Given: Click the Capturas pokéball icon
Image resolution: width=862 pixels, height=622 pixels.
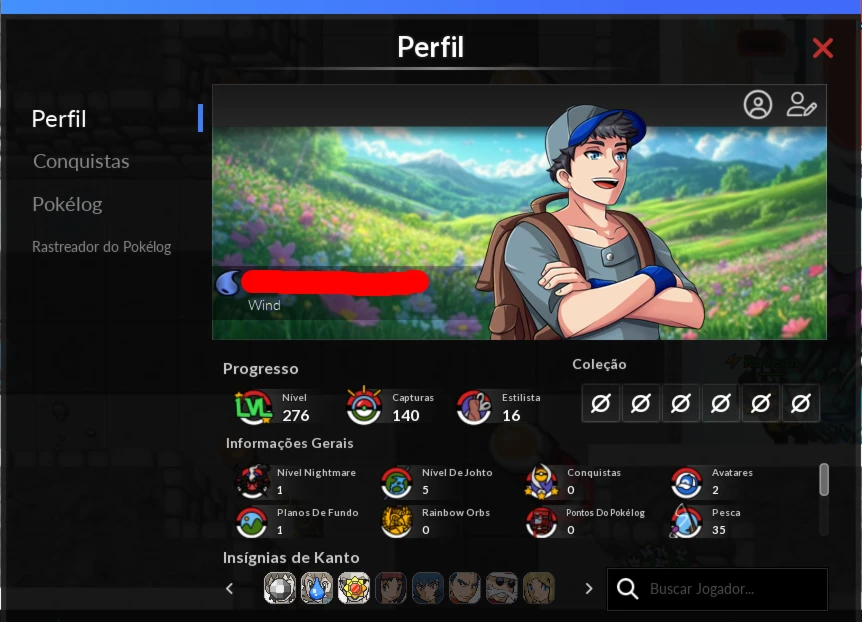Looking at the screenshot, I should coord(364,406).
